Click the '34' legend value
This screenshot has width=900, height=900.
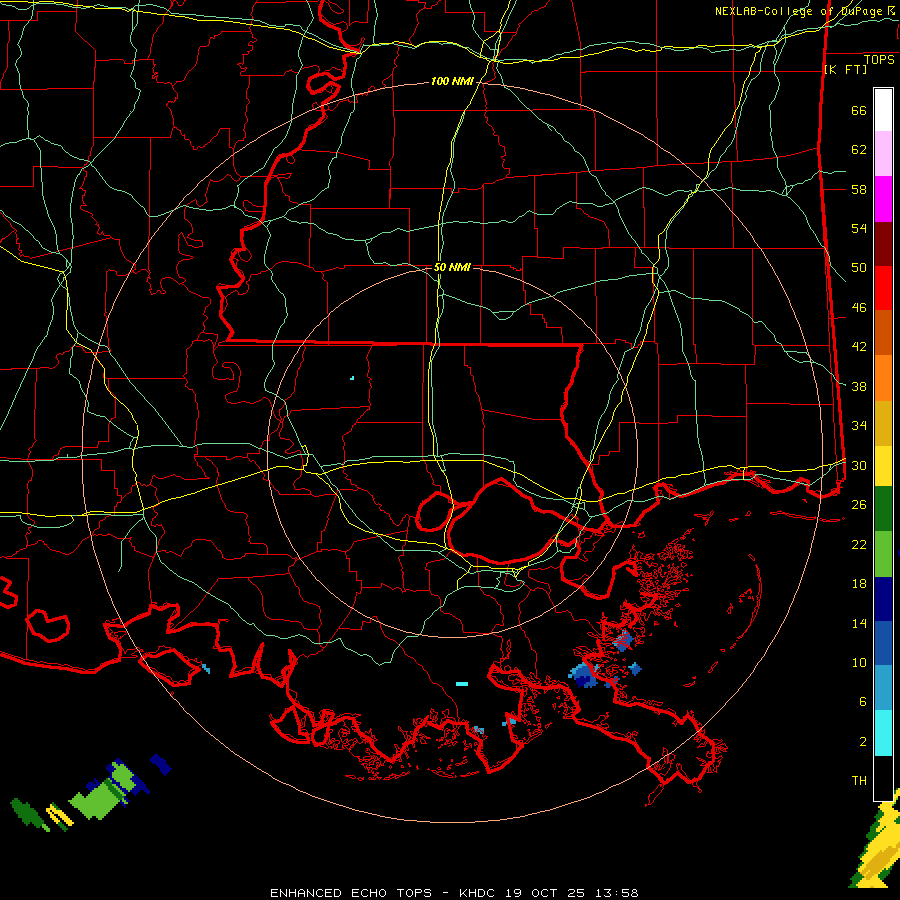click(x=859, y=426)
